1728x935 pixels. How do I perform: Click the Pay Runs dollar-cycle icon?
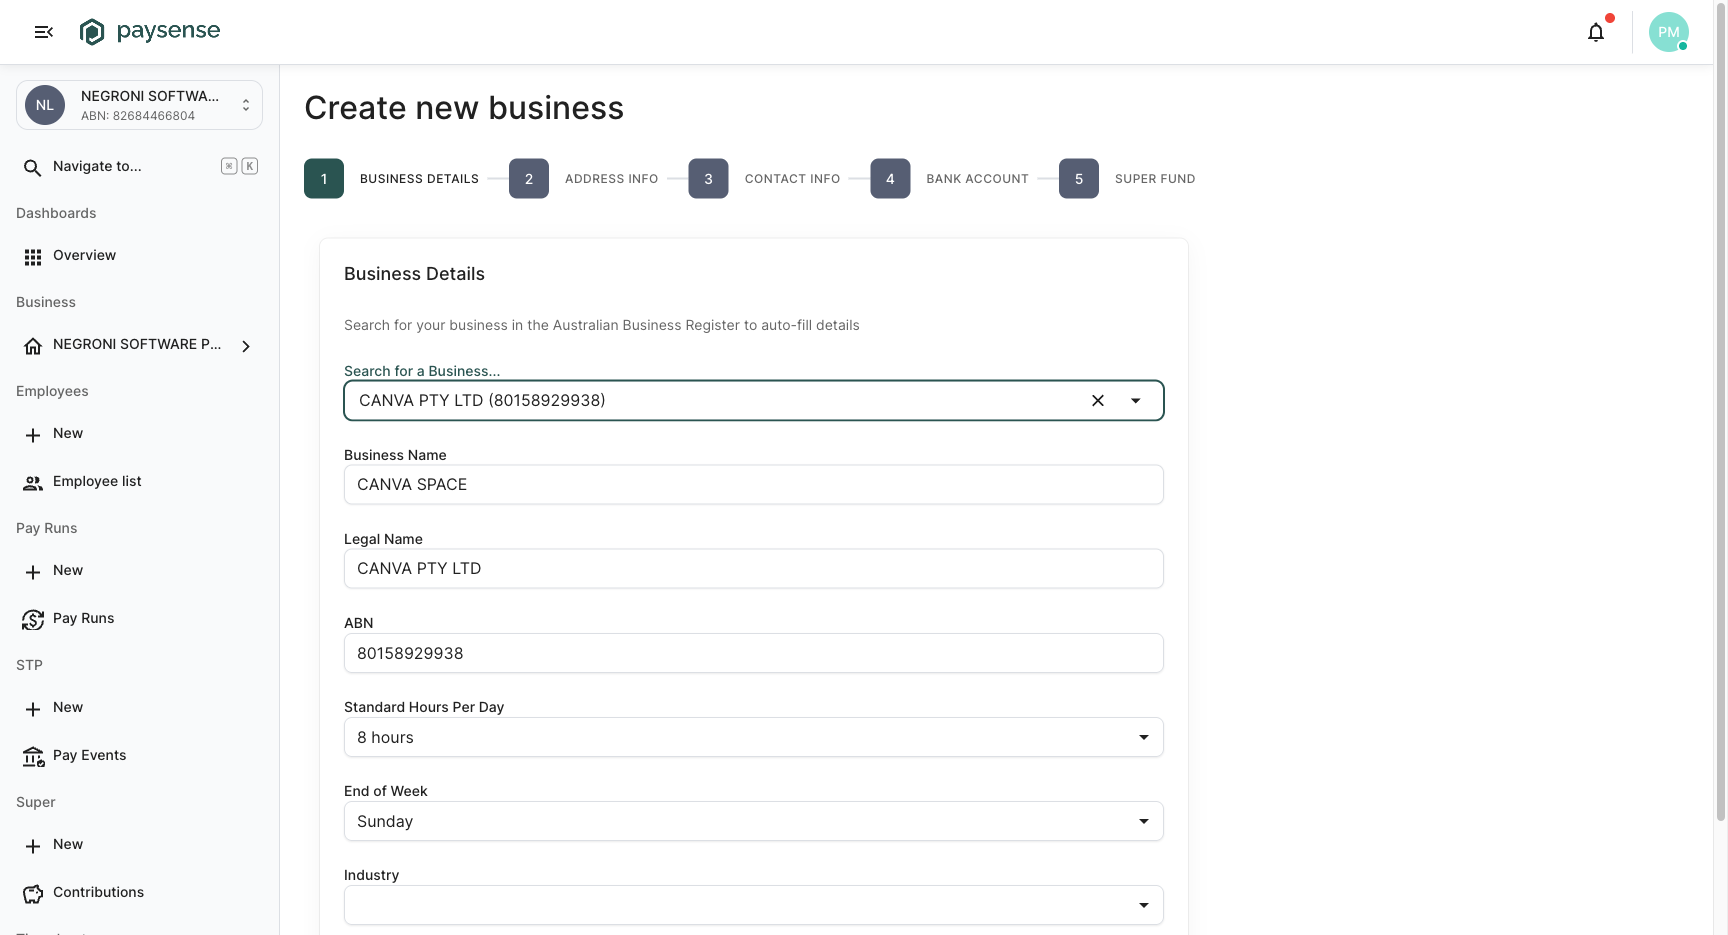pos(33,620)
